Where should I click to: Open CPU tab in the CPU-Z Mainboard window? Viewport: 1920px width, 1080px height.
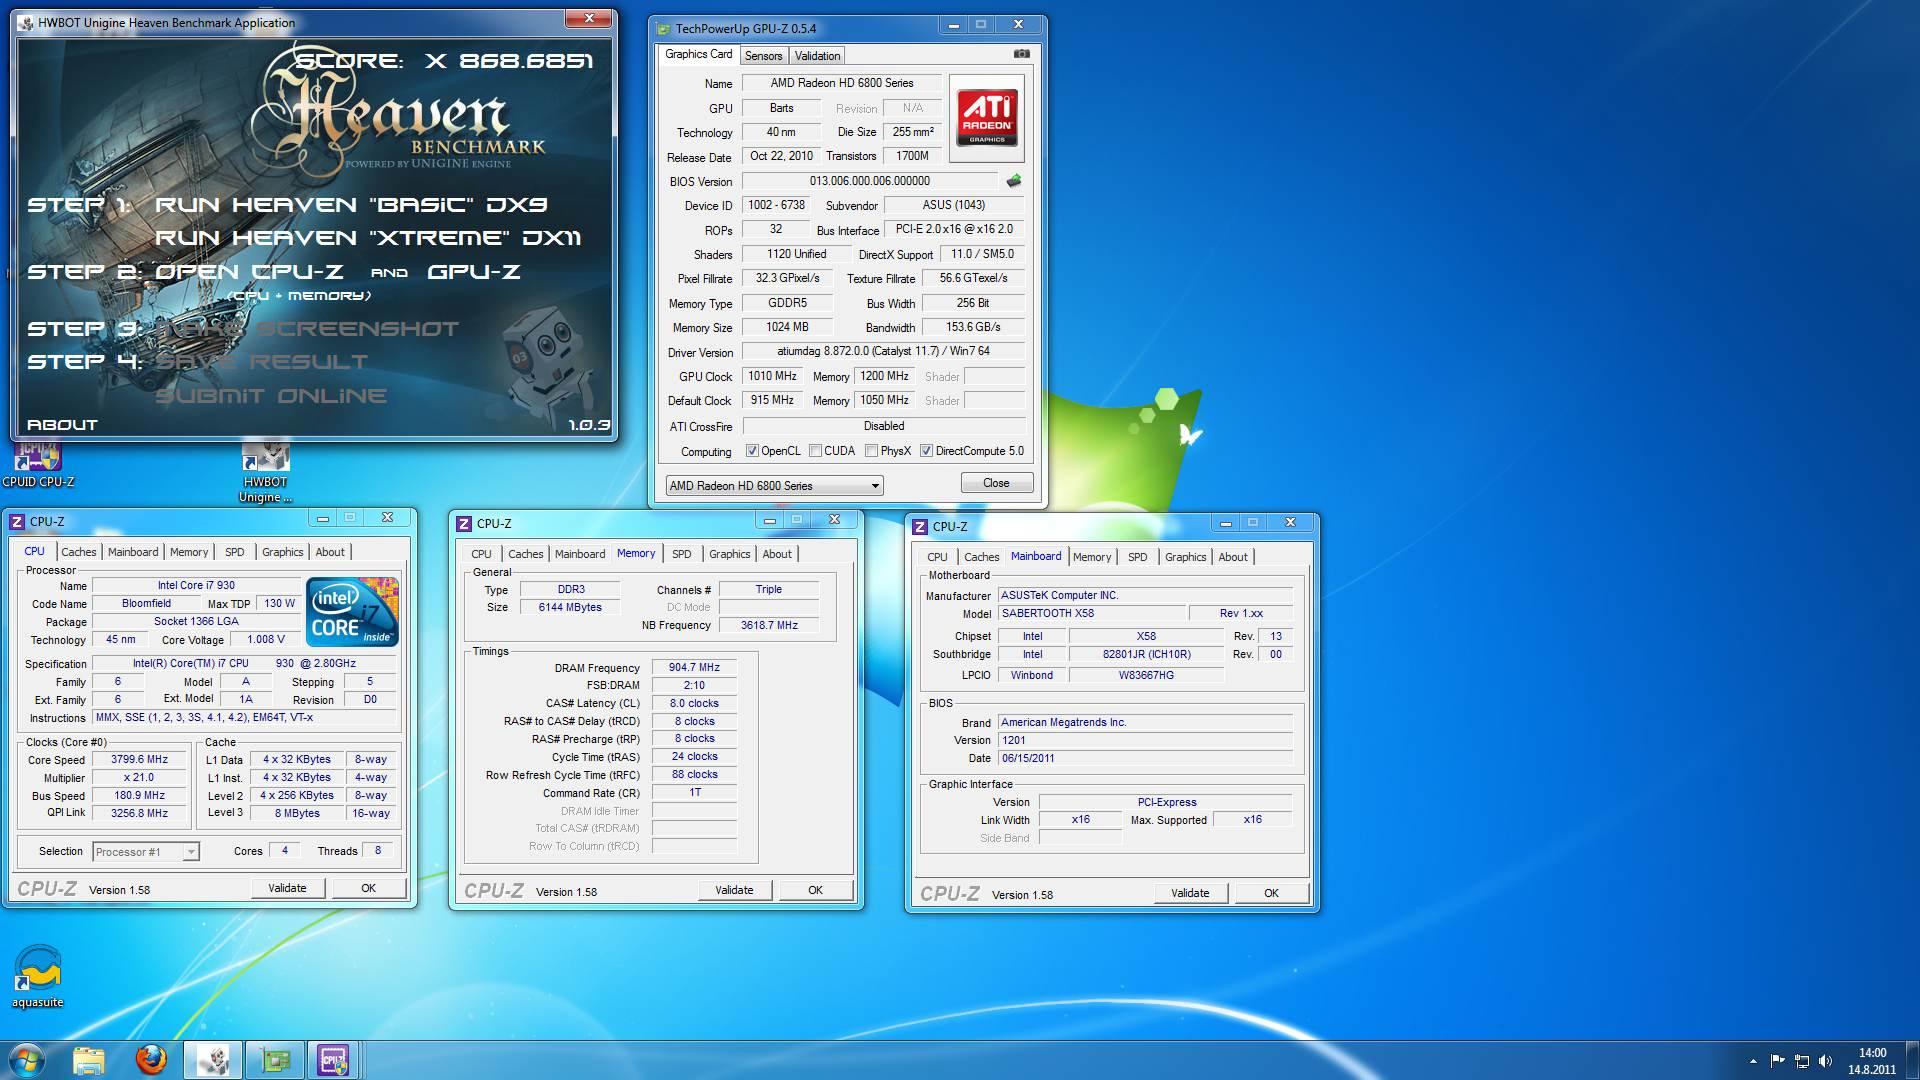937,557
